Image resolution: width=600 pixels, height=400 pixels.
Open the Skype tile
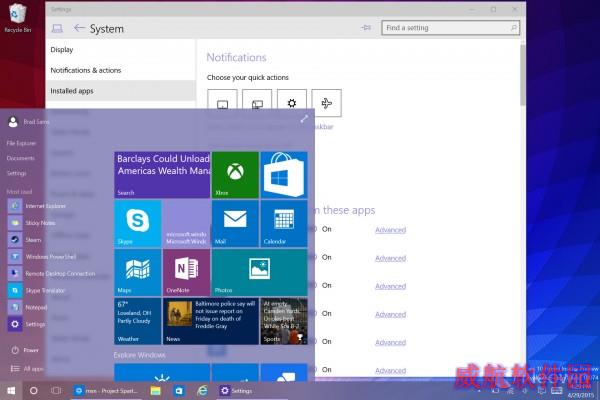[x=138, y=224]
